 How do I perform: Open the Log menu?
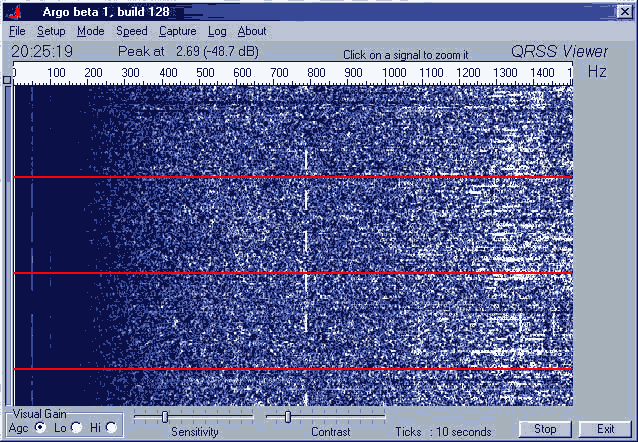click(x=217, y=31)
